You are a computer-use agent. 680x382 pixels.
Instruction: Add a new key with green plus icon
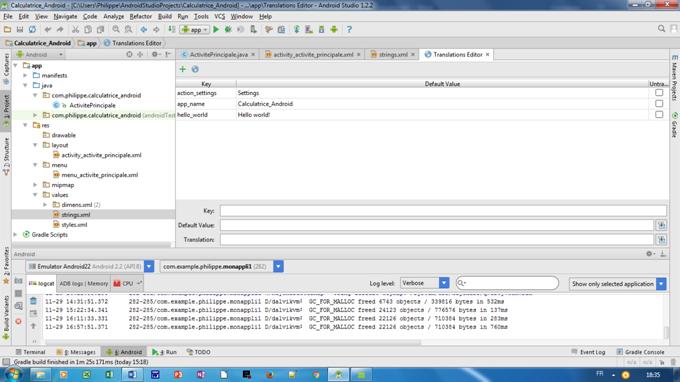(183, 69)
